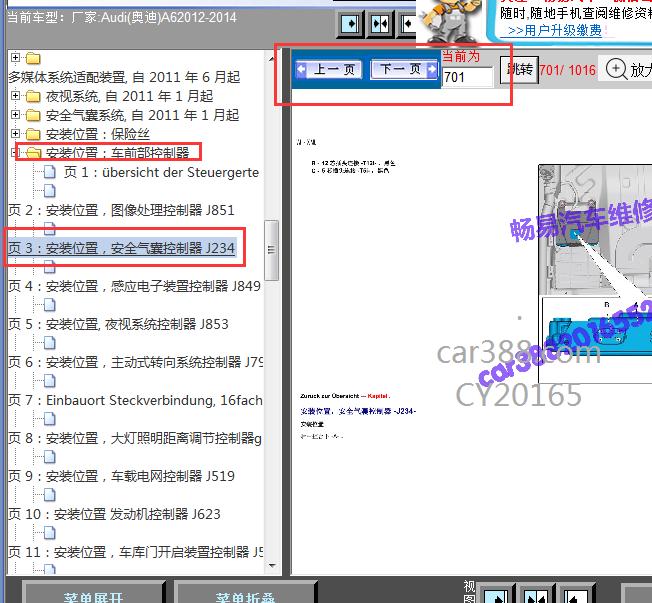Click the top toolbar collapse-both-arrows icon
This screenshot has height=603, width=652.
click(x=380, y=24)
